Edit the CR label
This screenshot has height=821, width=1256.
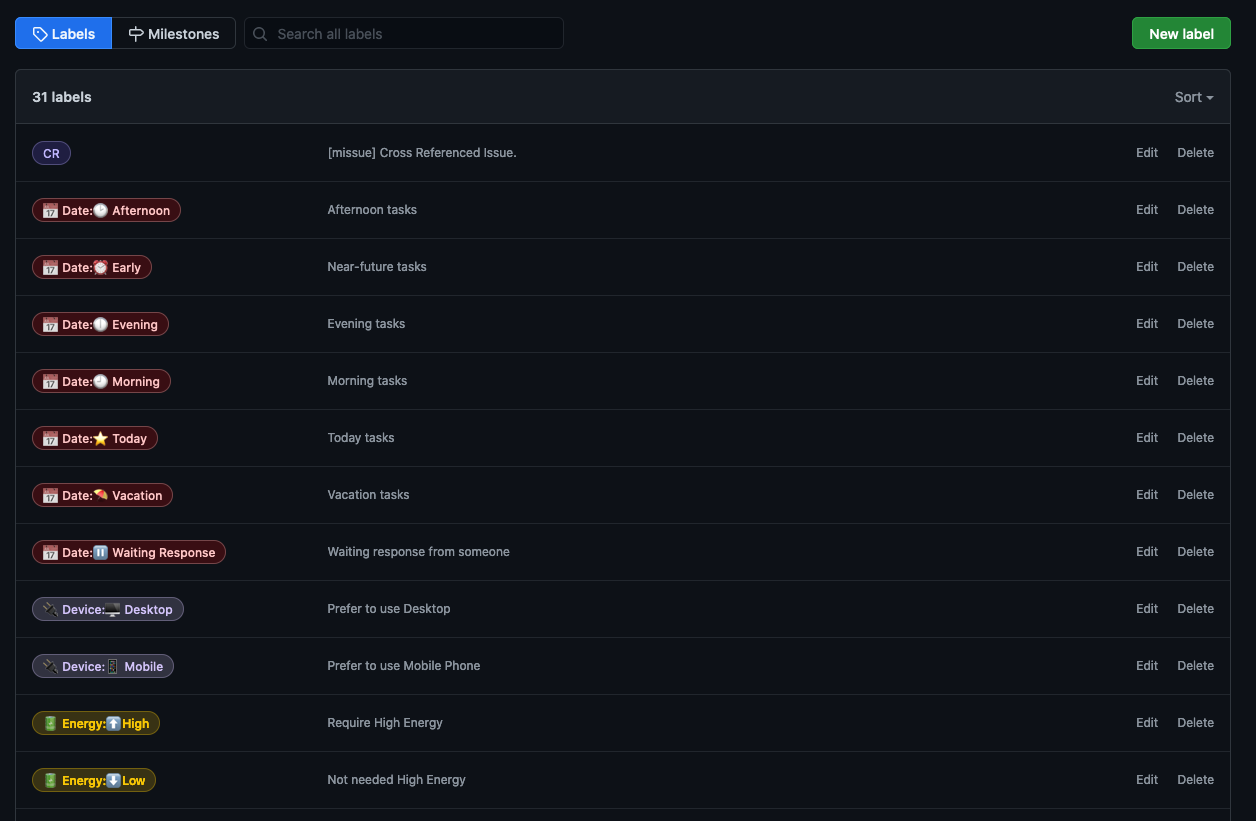pyautogui.click(x=1147, y=153)
